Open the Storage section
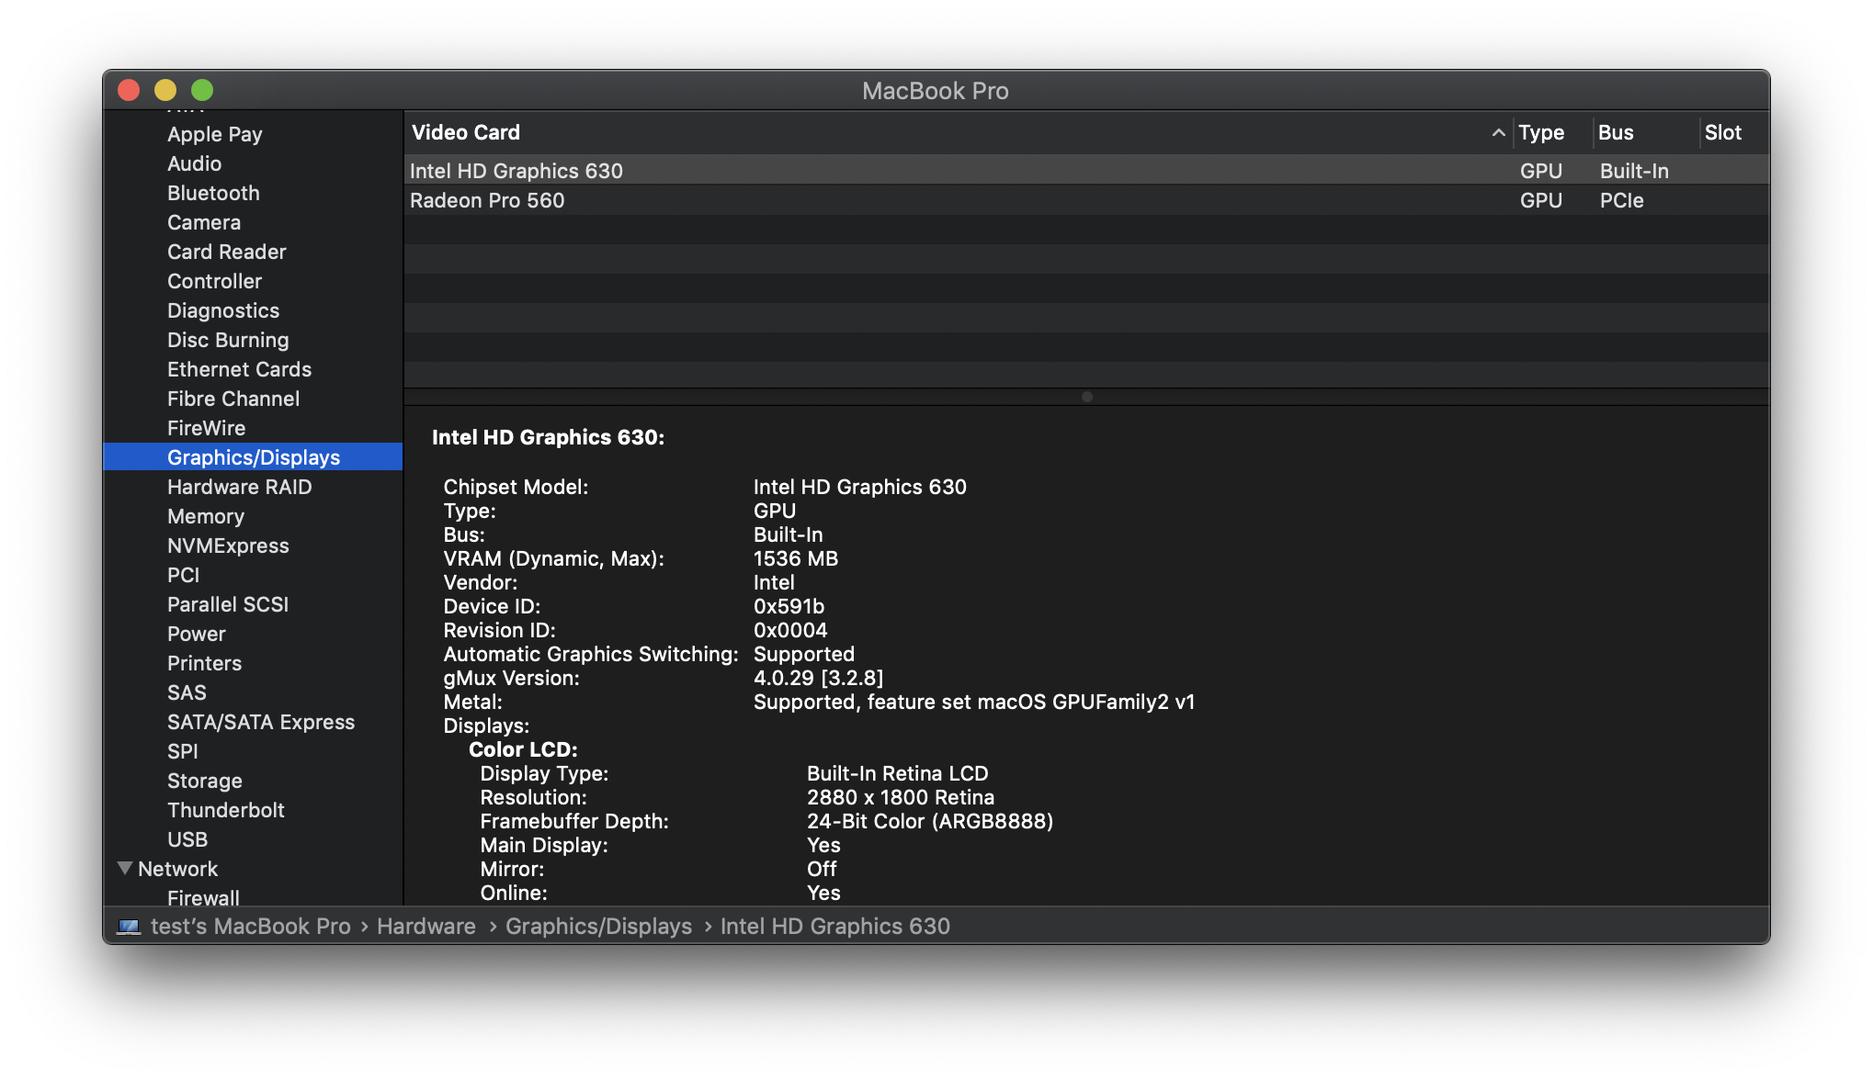This screenshot has height=1080, width=1873. pos(205,781)
